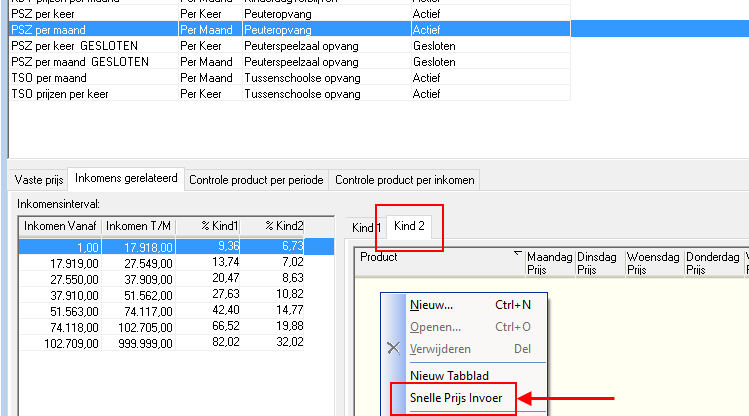Click the Verwijderen X icon in context menu
749x416 pixels.
pos(393,349)
